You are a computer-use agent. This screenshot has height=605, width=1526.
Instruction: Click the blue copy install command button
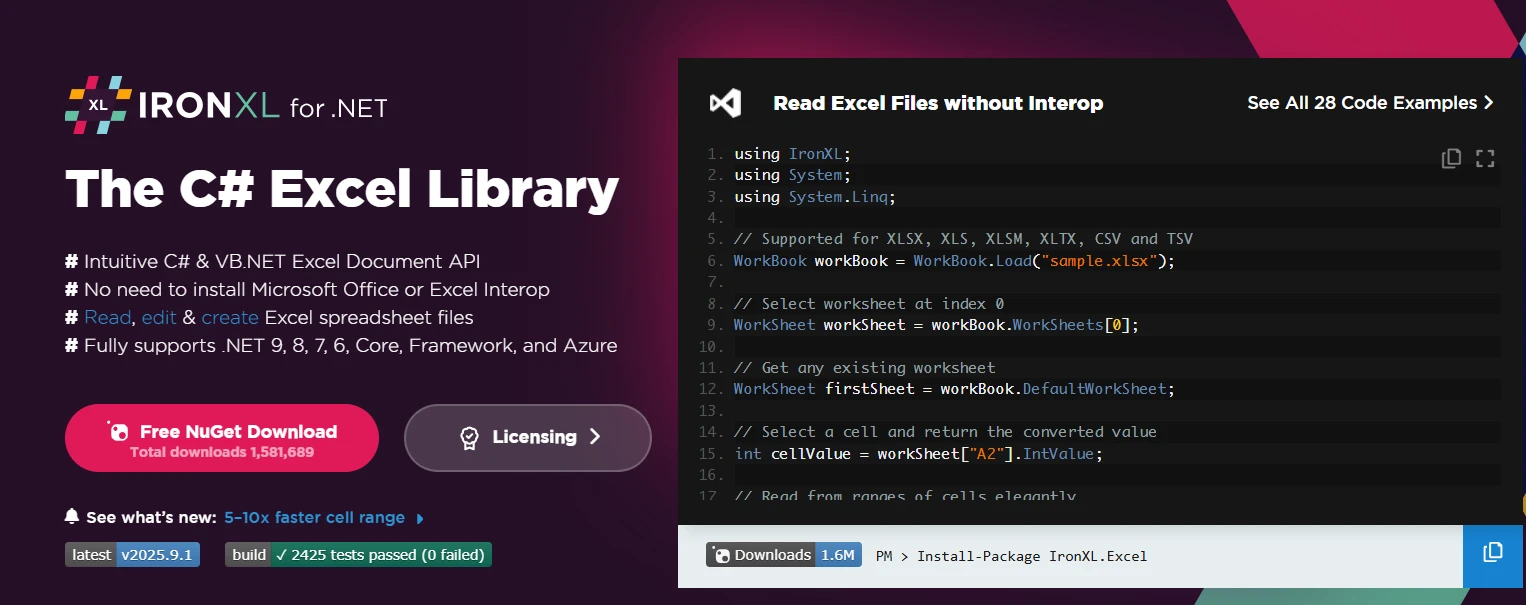1493,552
